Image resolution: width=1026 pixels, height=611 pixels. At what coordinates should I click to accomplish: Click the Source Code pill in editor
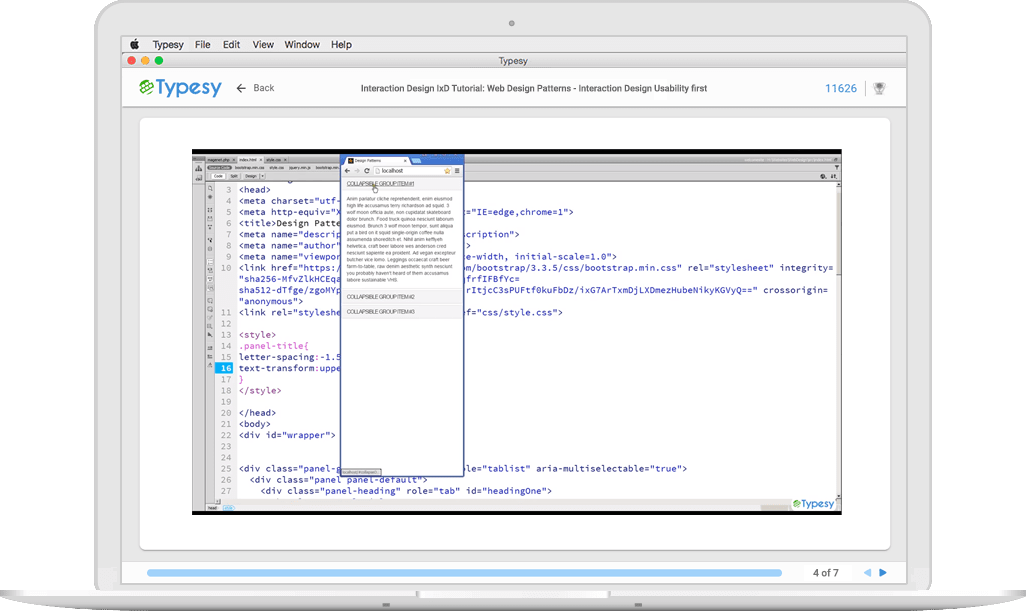coord(219,167)
